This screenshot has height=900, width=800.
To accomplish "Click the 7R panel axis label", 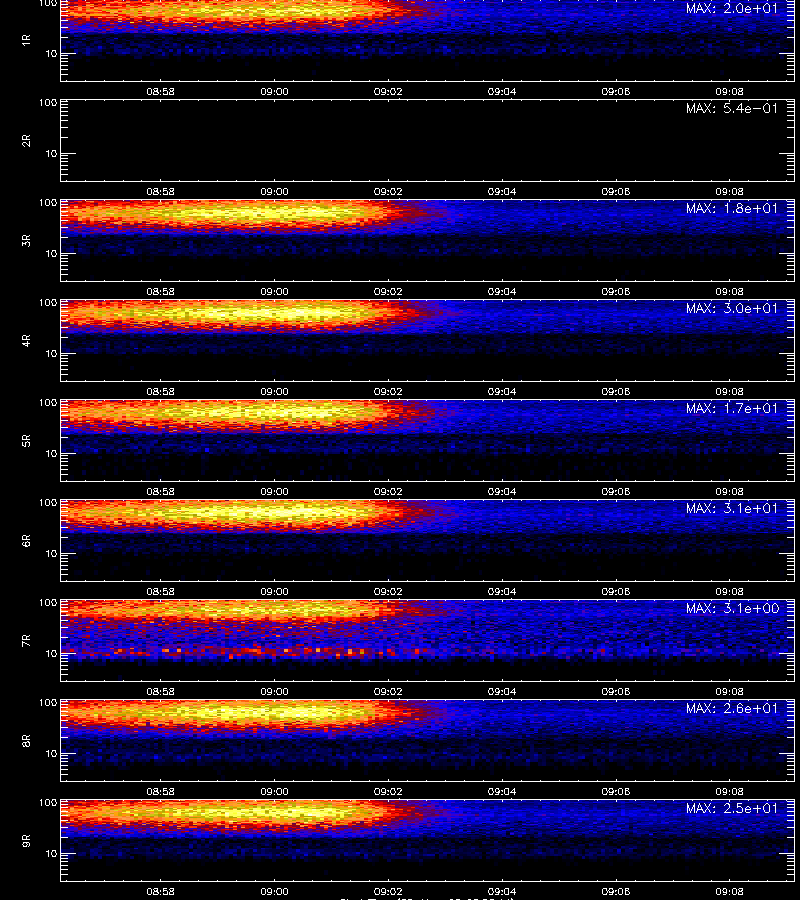I will tap(26, 641).
